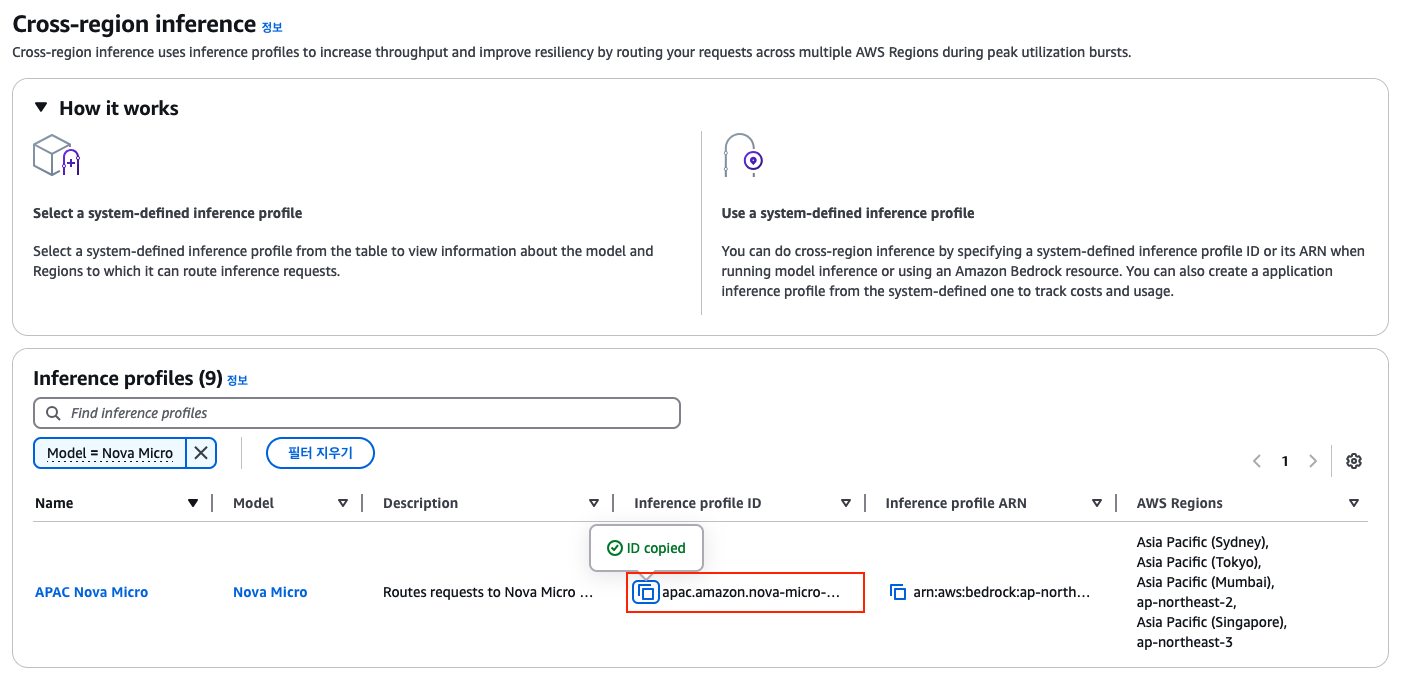1404x681 pixels.
Task: Go to previous page of inference profiles
Action: (1257, 461)
